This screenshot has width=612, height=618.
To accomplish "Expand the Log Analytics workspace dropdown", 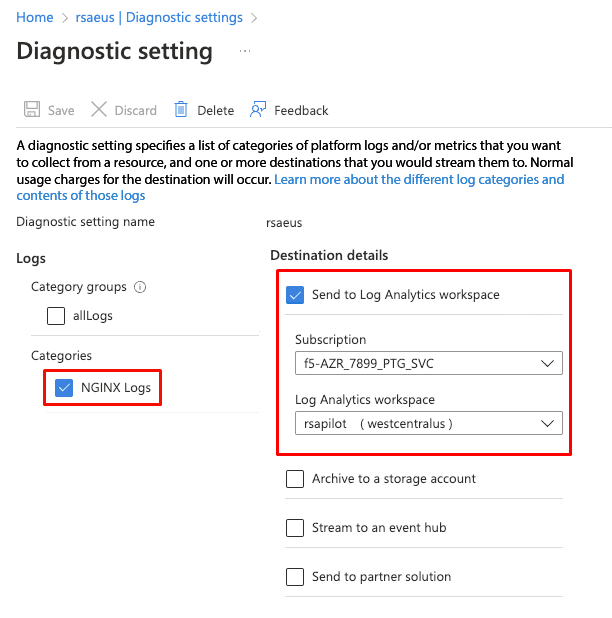I will 428,423.
